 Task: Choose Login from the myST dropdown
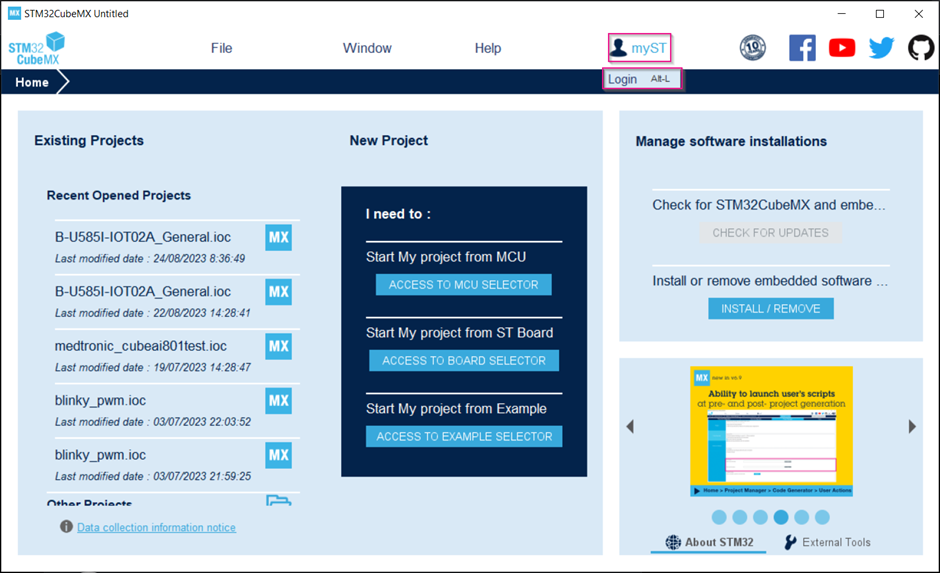[641, 79]
